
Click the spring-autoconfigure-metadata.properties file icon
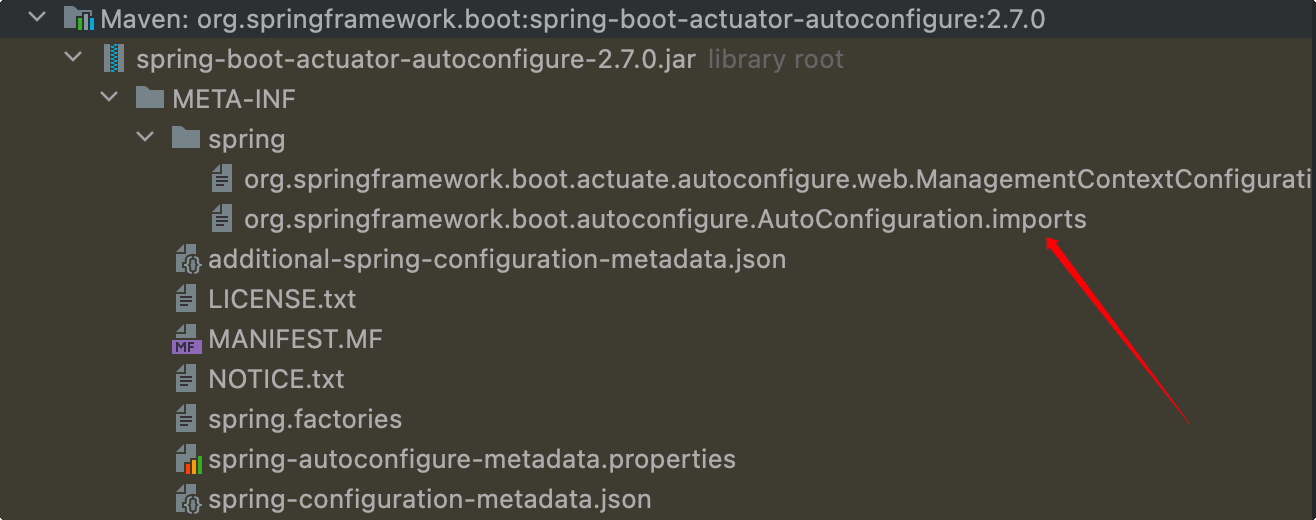point(186,460)
